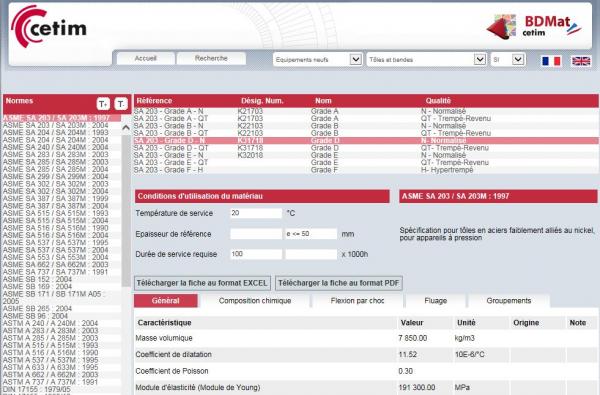Open the Tôles et bandes dropdown

coord(426,59)
